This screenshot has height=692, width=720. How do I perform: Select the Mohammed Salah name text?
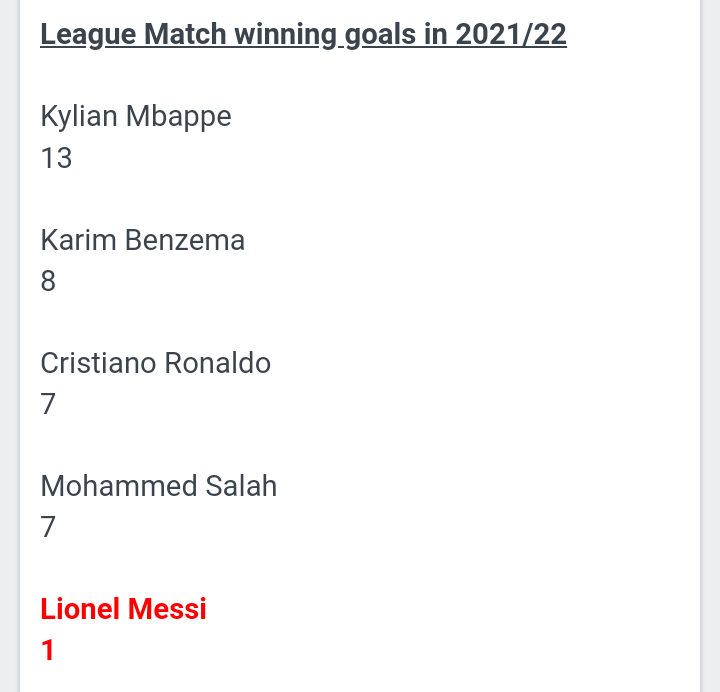pyautogui.click(x=158, y=486)
